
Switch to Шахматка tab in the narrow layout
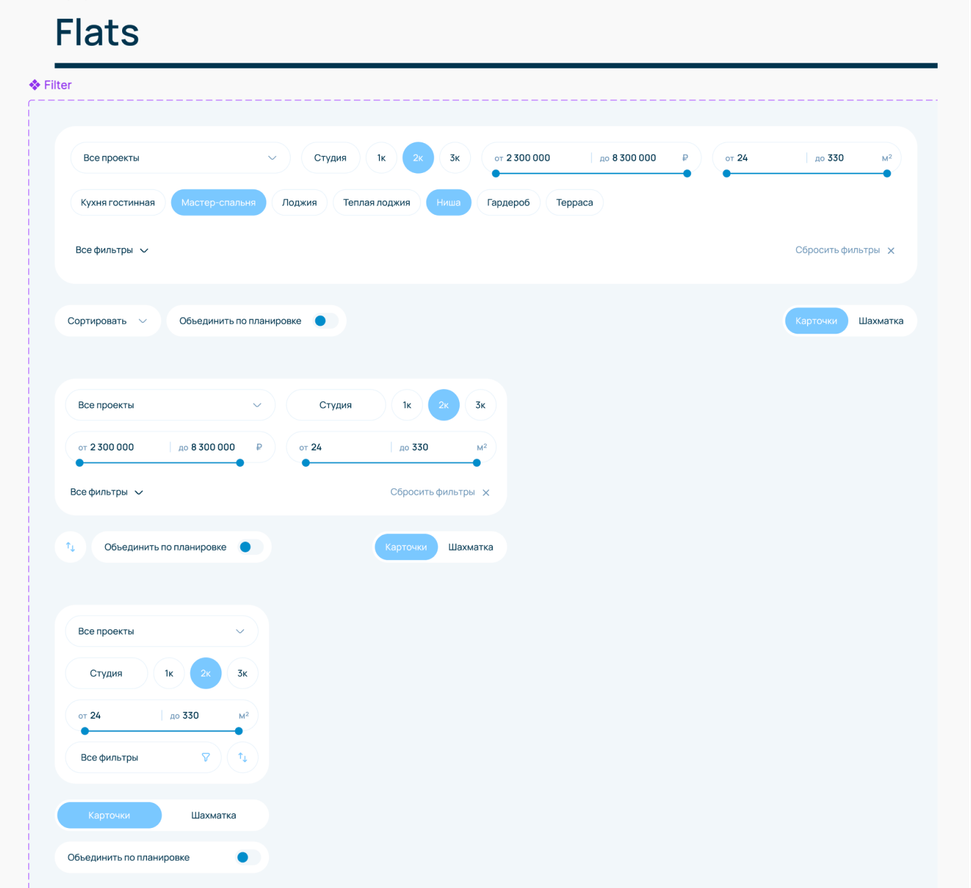[x=214, y=815]
